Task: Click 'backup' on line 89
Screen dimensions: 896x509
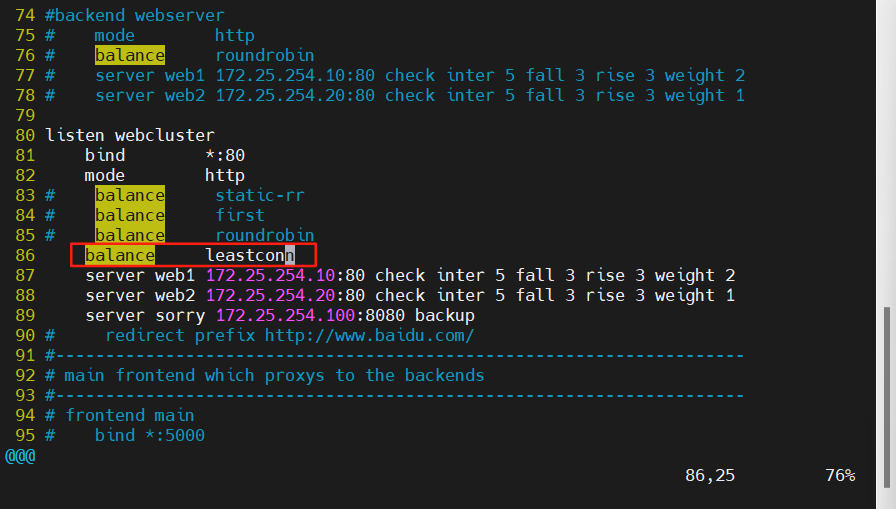Action: pos(445,315)
